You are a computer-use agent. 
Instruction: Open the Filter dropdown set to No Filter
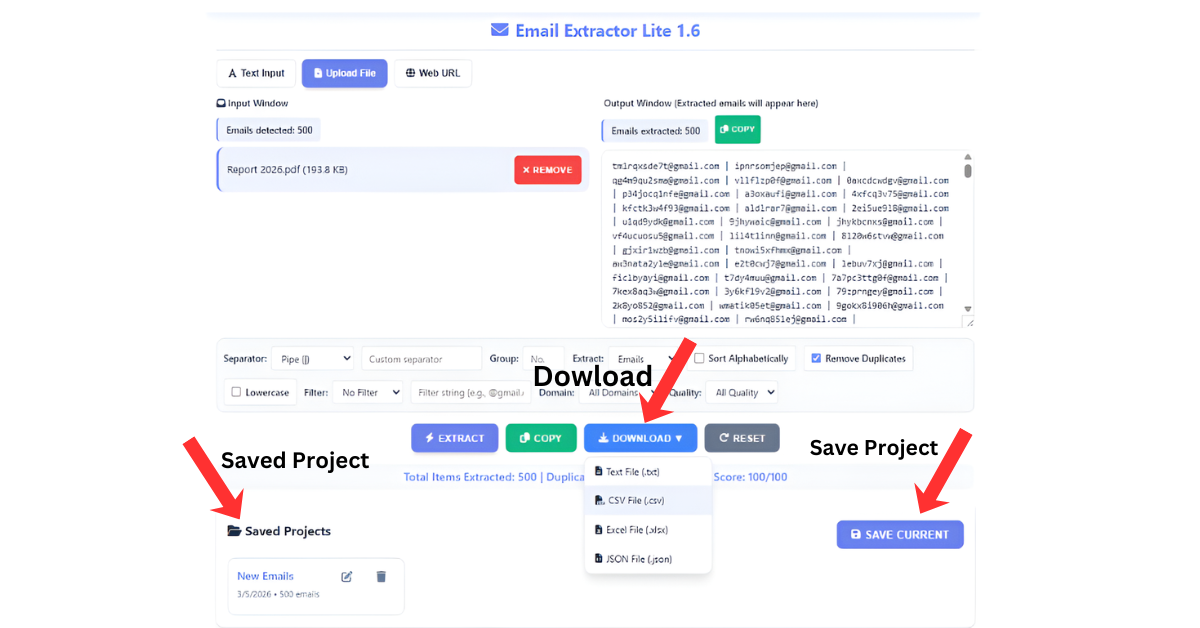369,393
